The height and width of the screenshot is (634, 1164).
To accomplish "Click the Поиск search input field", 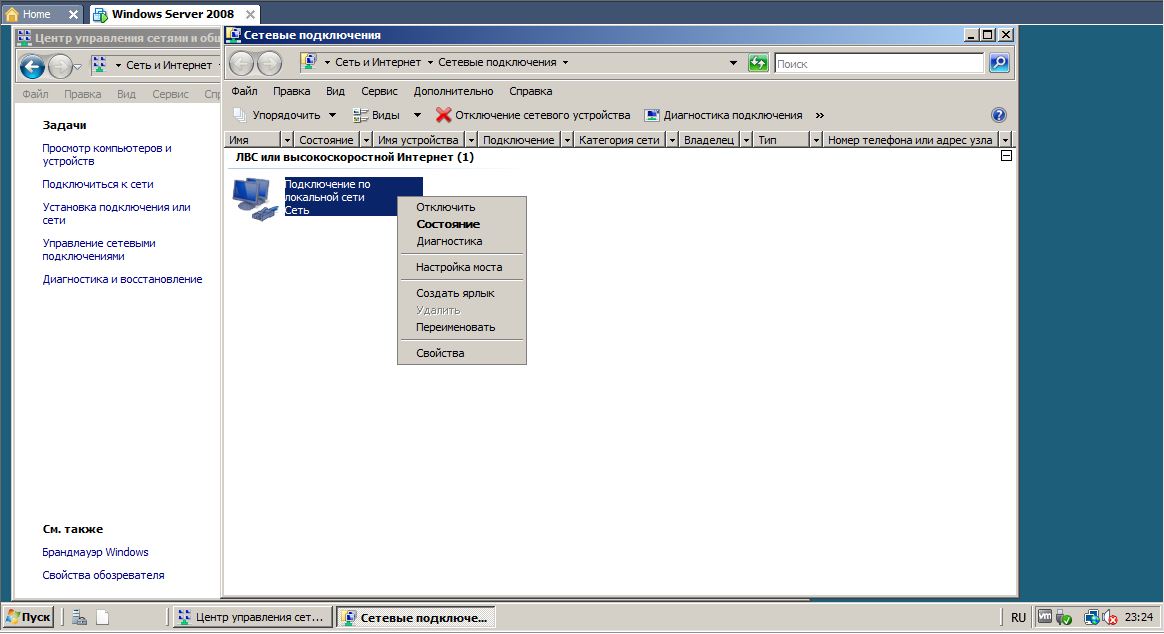I will click(879, 64).
